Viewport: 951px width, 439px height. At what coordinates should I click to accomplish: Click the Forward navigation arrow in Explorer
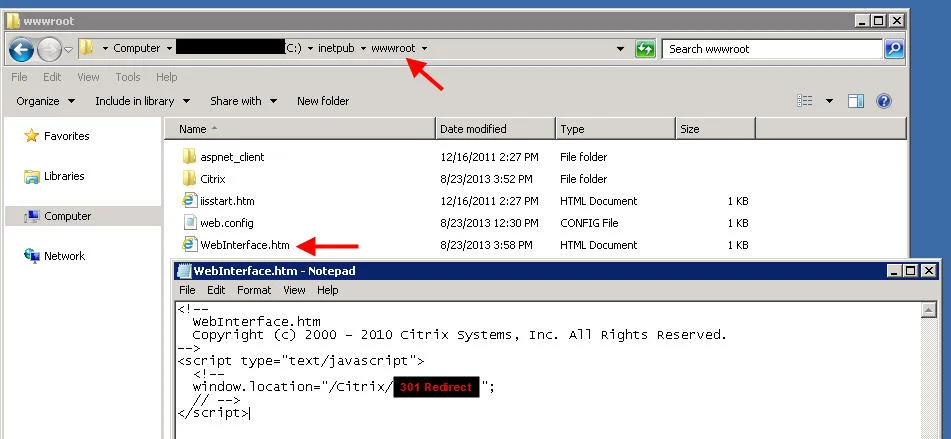[49, 49]
